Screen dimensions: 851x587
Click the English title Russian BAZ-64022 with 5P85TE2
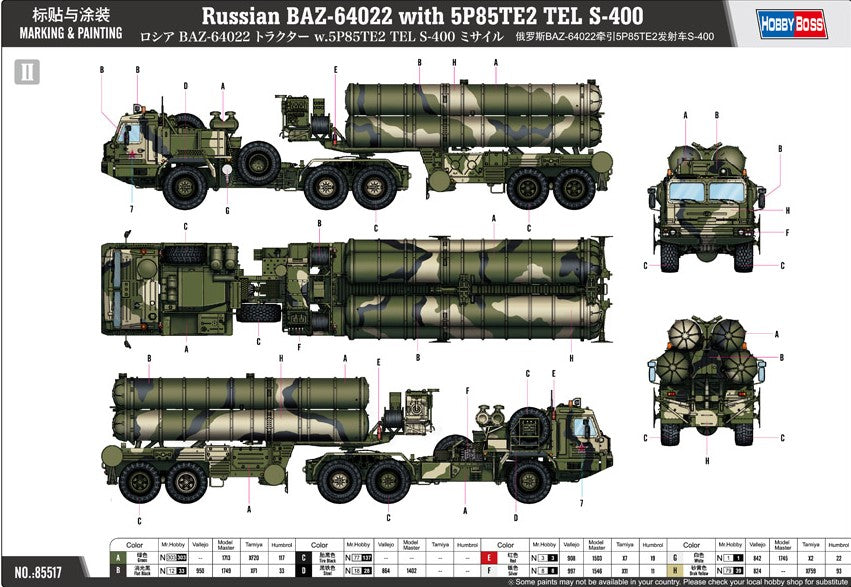pyautogui.click(x=422, y=16)
